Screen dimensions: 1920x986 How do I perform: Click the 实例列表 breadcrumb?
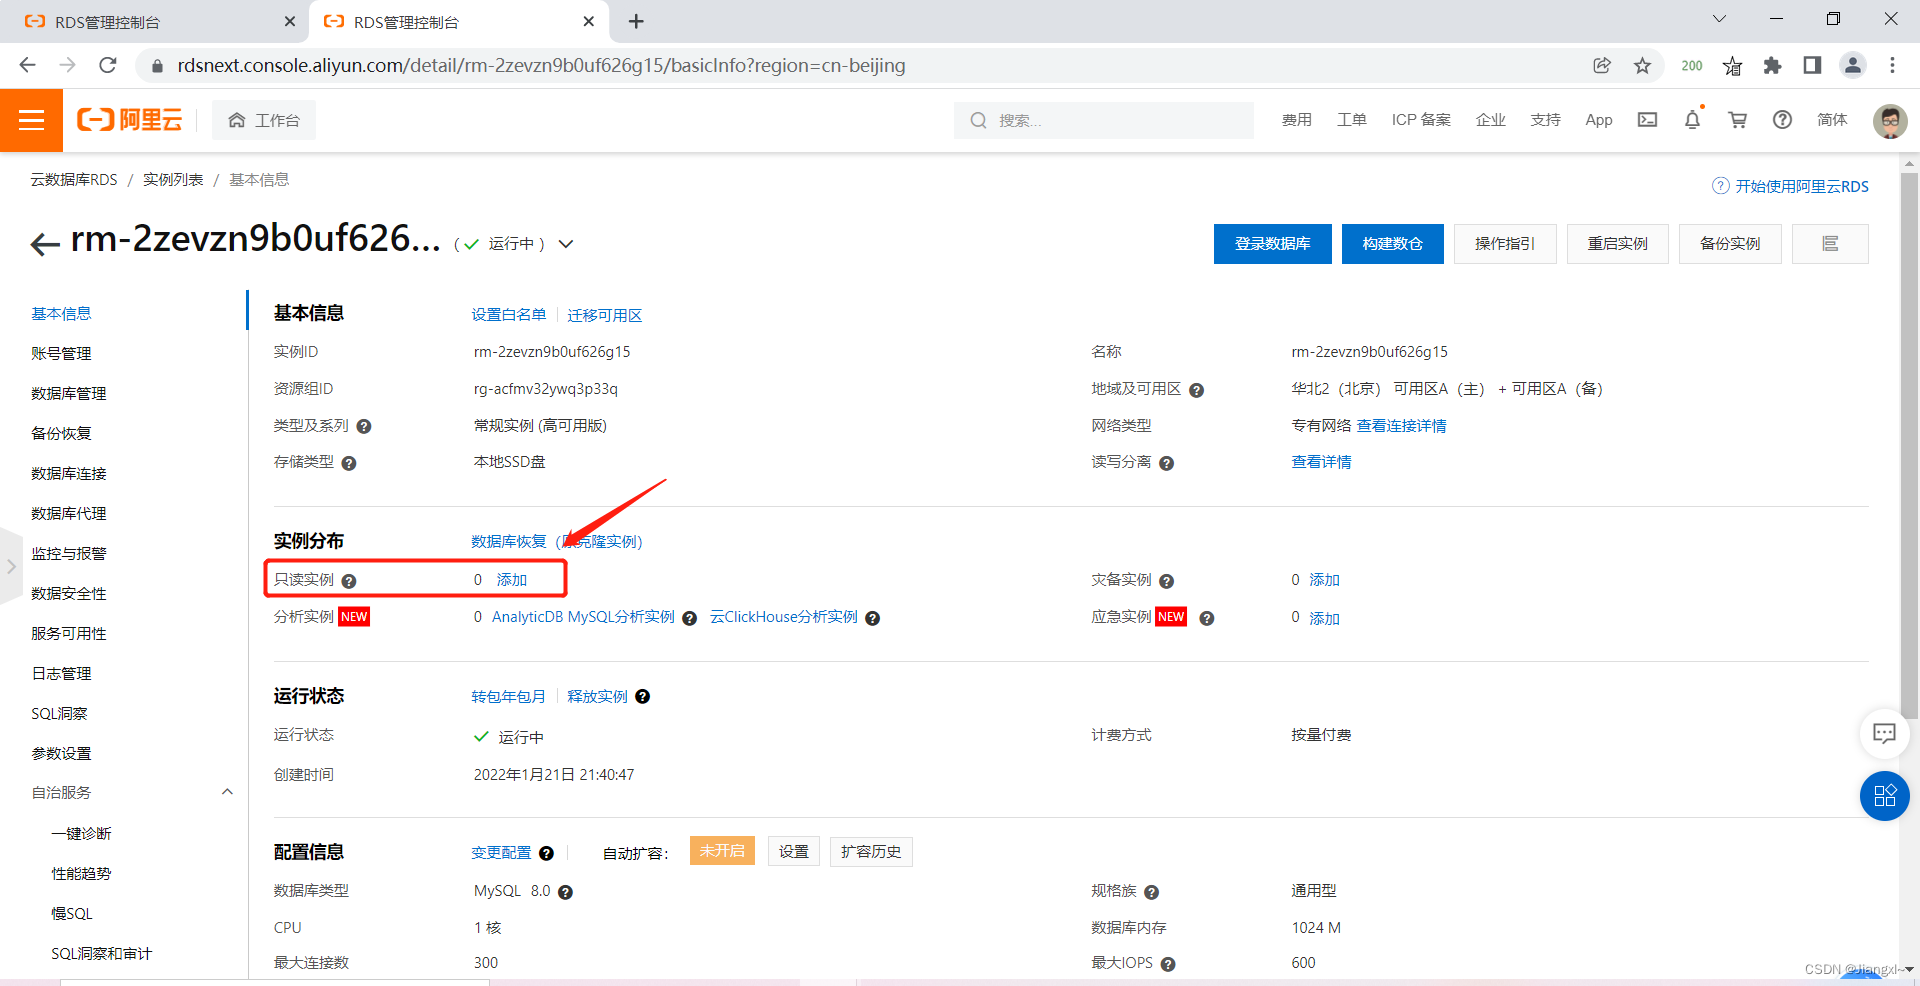point(173,180)
